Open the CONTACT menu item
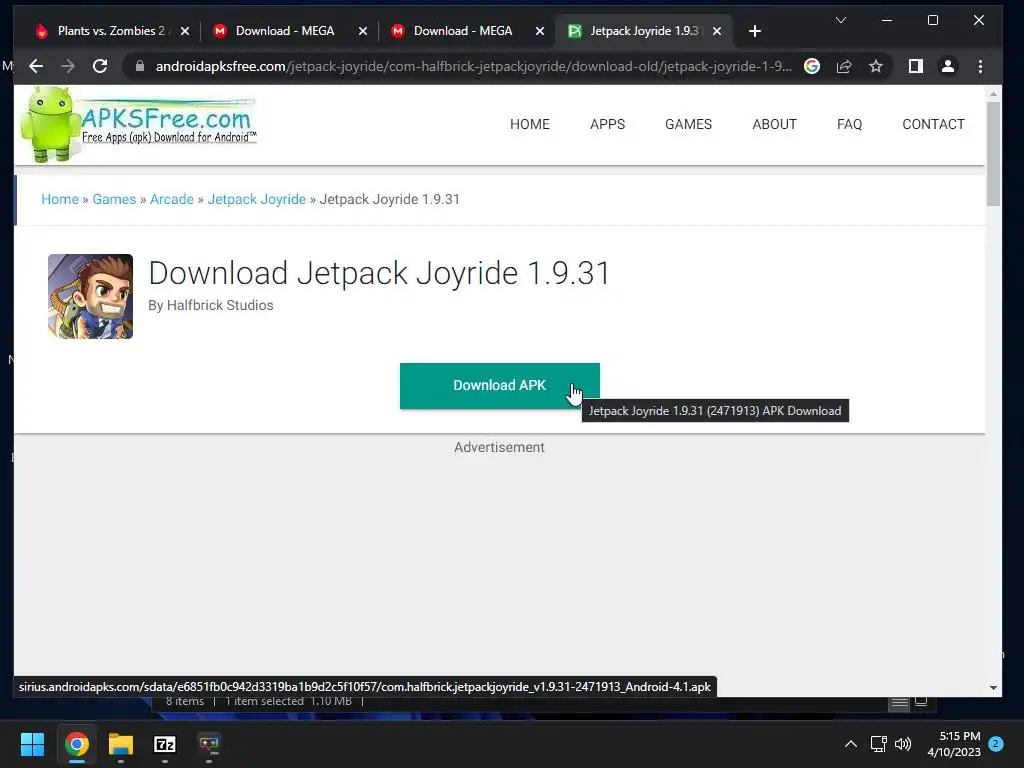Viewport: 1024px width, 768px height. [933, 124]
